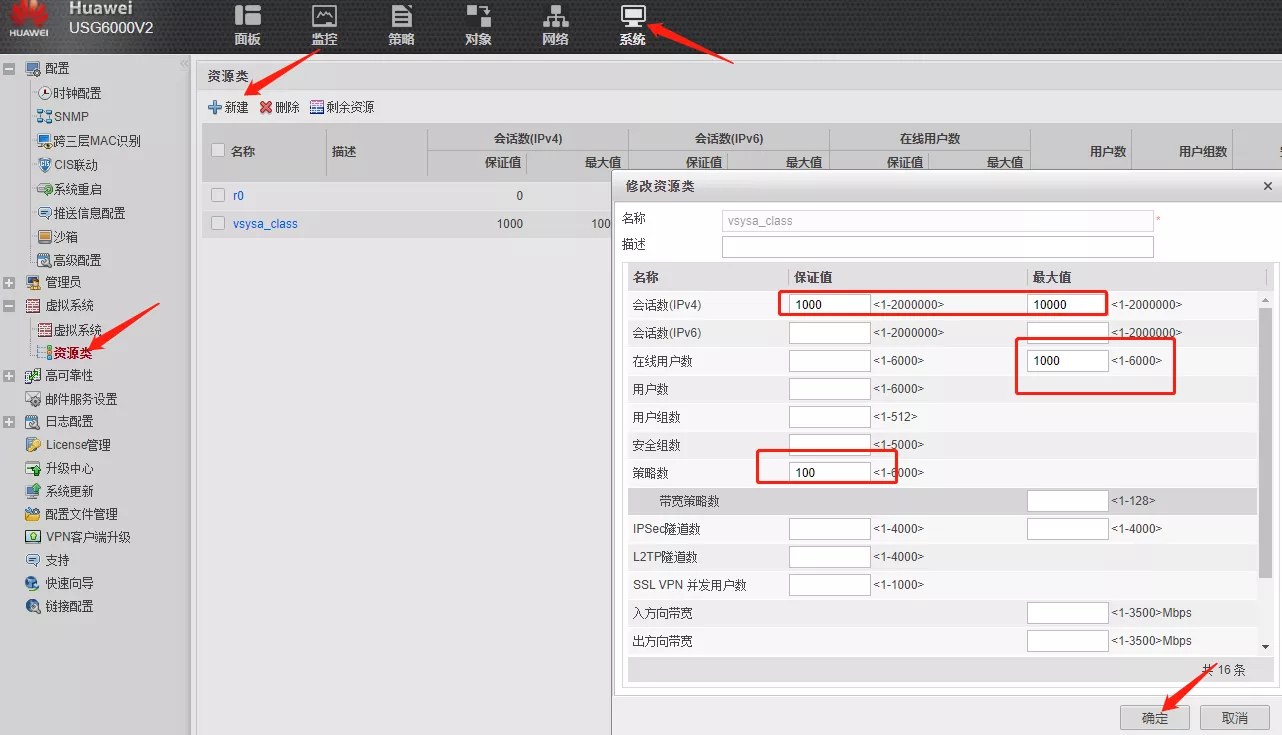This screenshot has height=735, width=1282.
Task: Click the 描述 input field in dialog
Action: coord(937,247)
